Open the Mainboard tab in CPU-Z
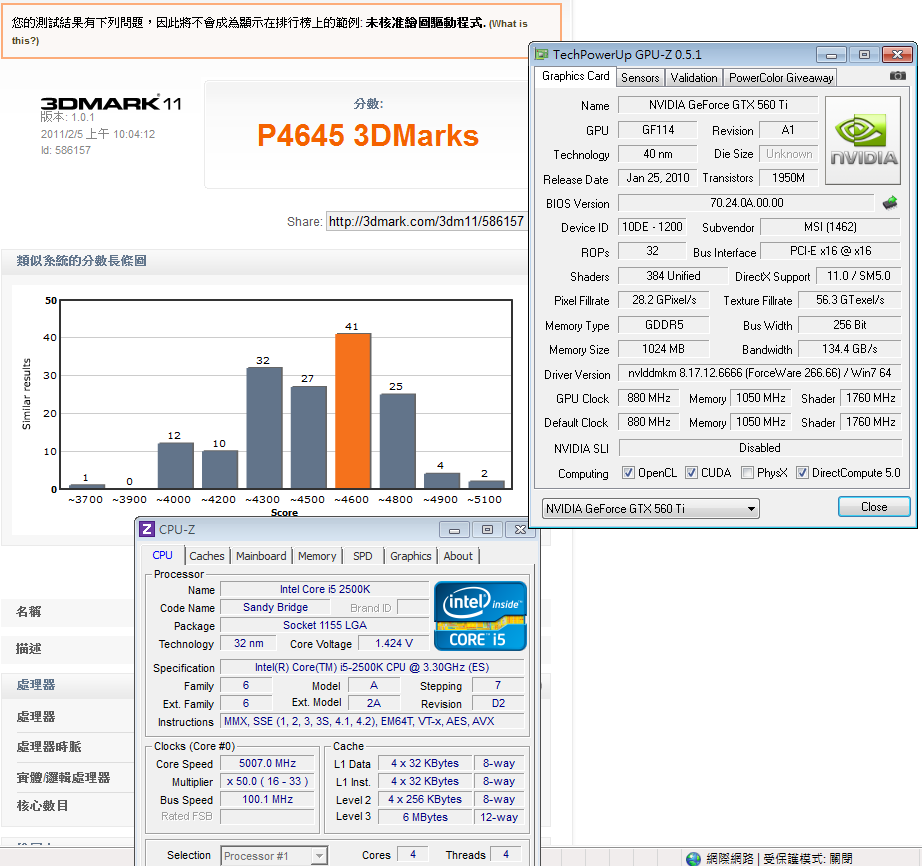922x866 pixels. tap(261, 556)
